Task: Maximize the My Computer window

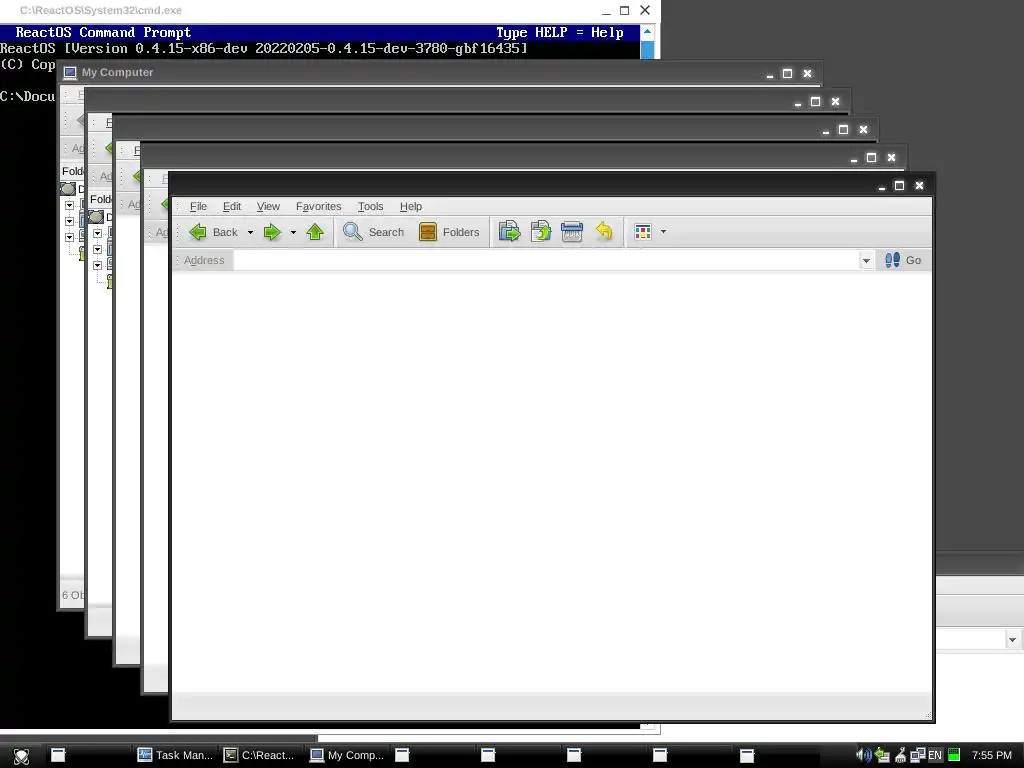Action: pyautogui.click(x=788, y=73)
